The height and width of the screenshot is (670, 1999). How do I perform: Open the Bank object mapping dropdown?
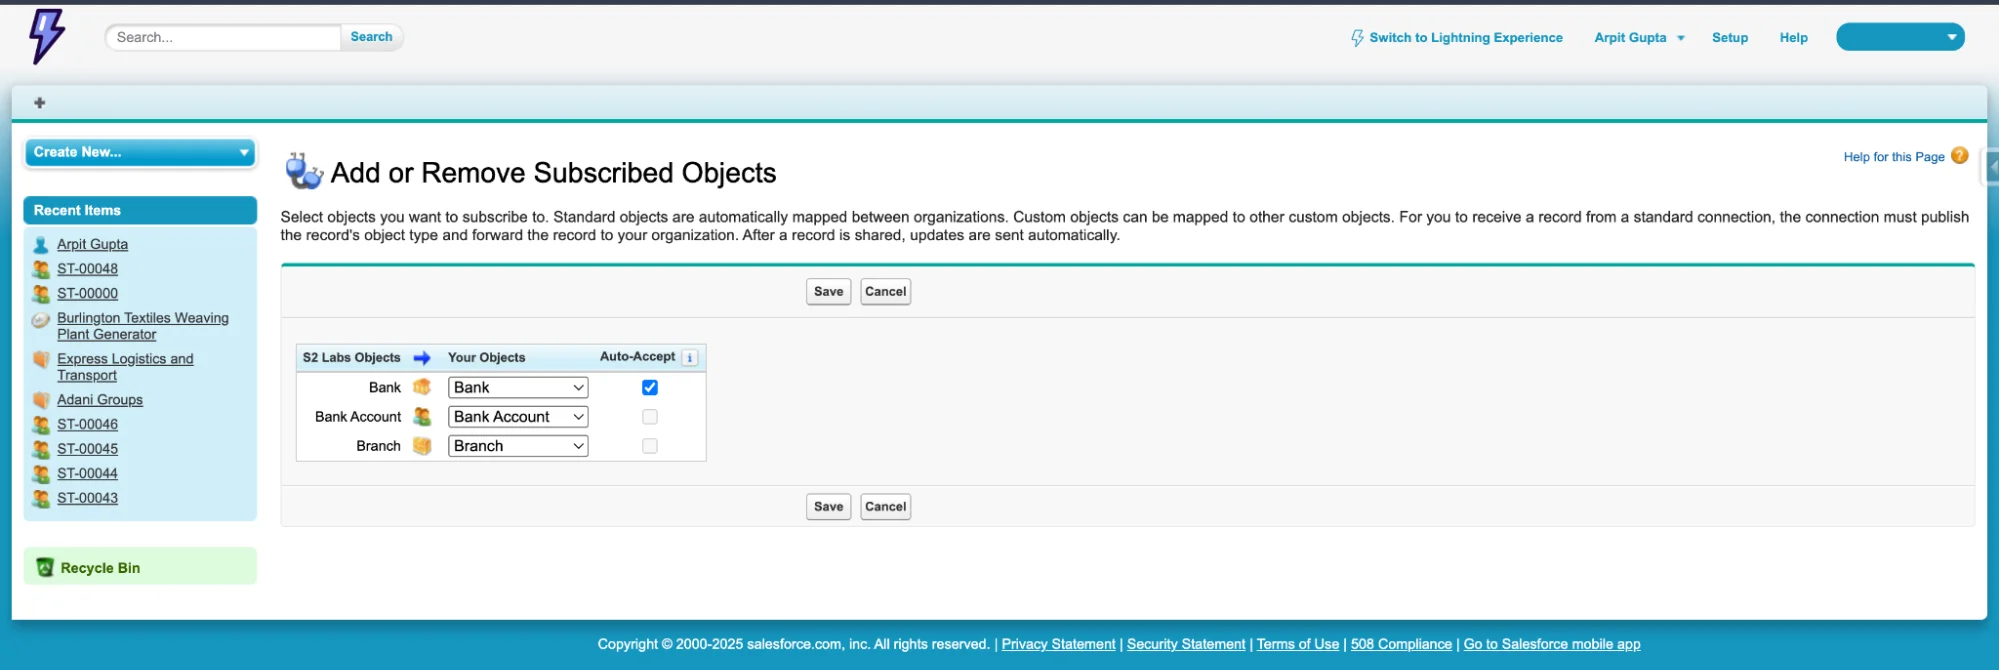(x=517, y=388)
